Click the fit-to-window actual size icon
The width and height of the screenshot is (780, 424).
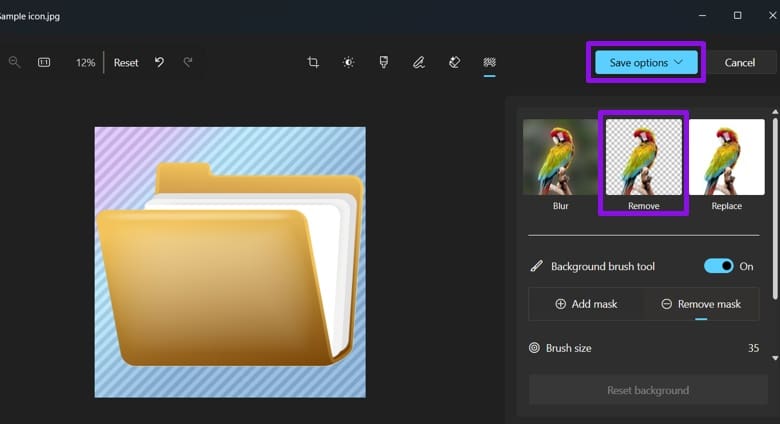click(x=44, y=62)
